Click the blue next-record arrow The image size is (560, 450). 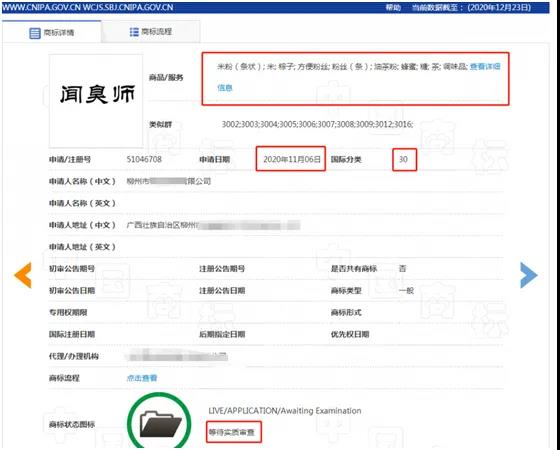click(x=529, y=275)
